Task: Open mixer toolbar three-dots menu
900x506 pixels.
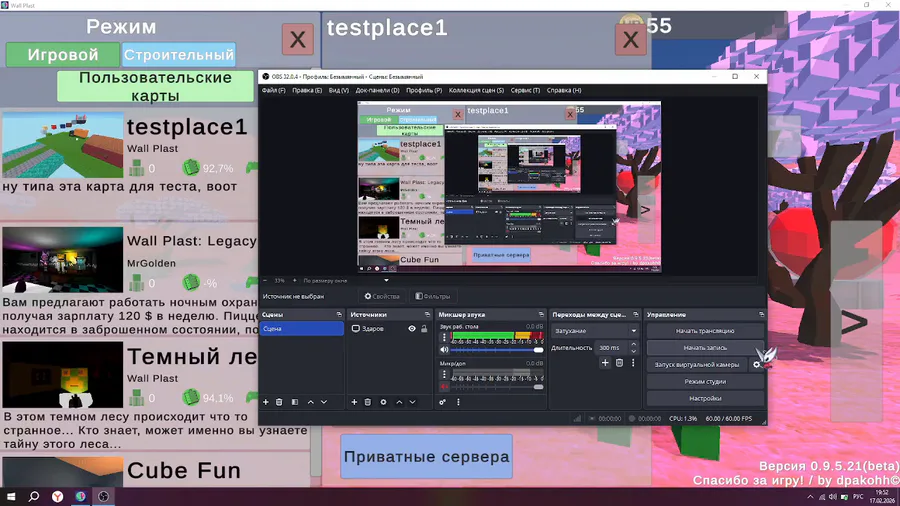Action: click(458, 402)
